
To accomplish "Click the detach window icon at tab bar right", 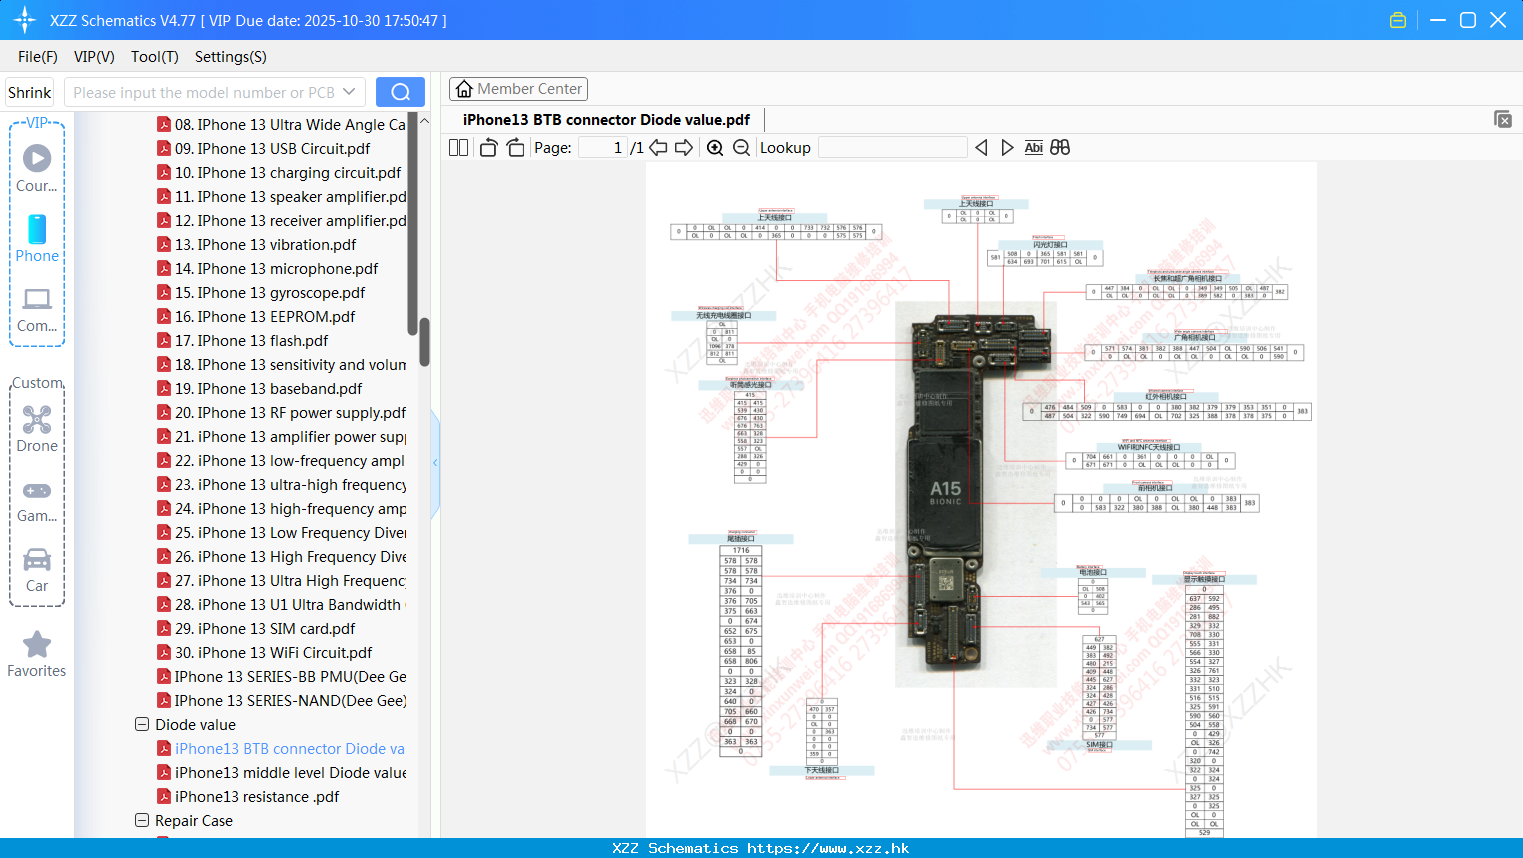I will (1503, 119).
